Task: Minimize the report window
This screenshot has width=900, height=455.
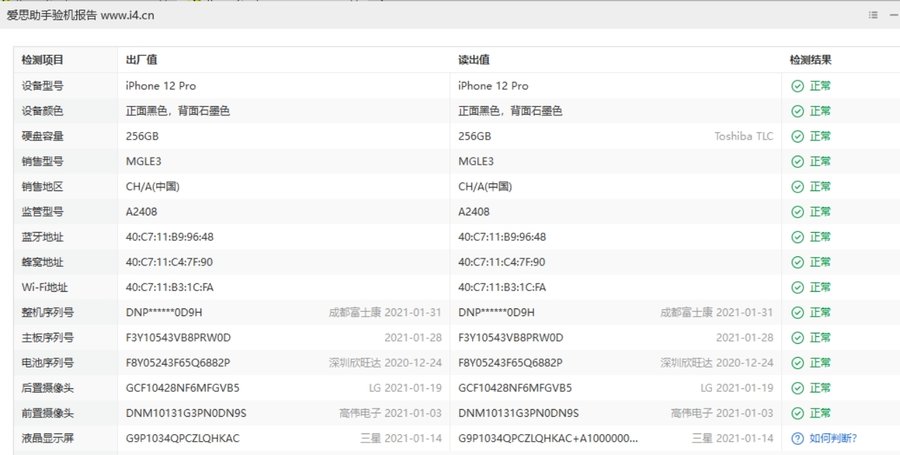Action: point(892,14)
